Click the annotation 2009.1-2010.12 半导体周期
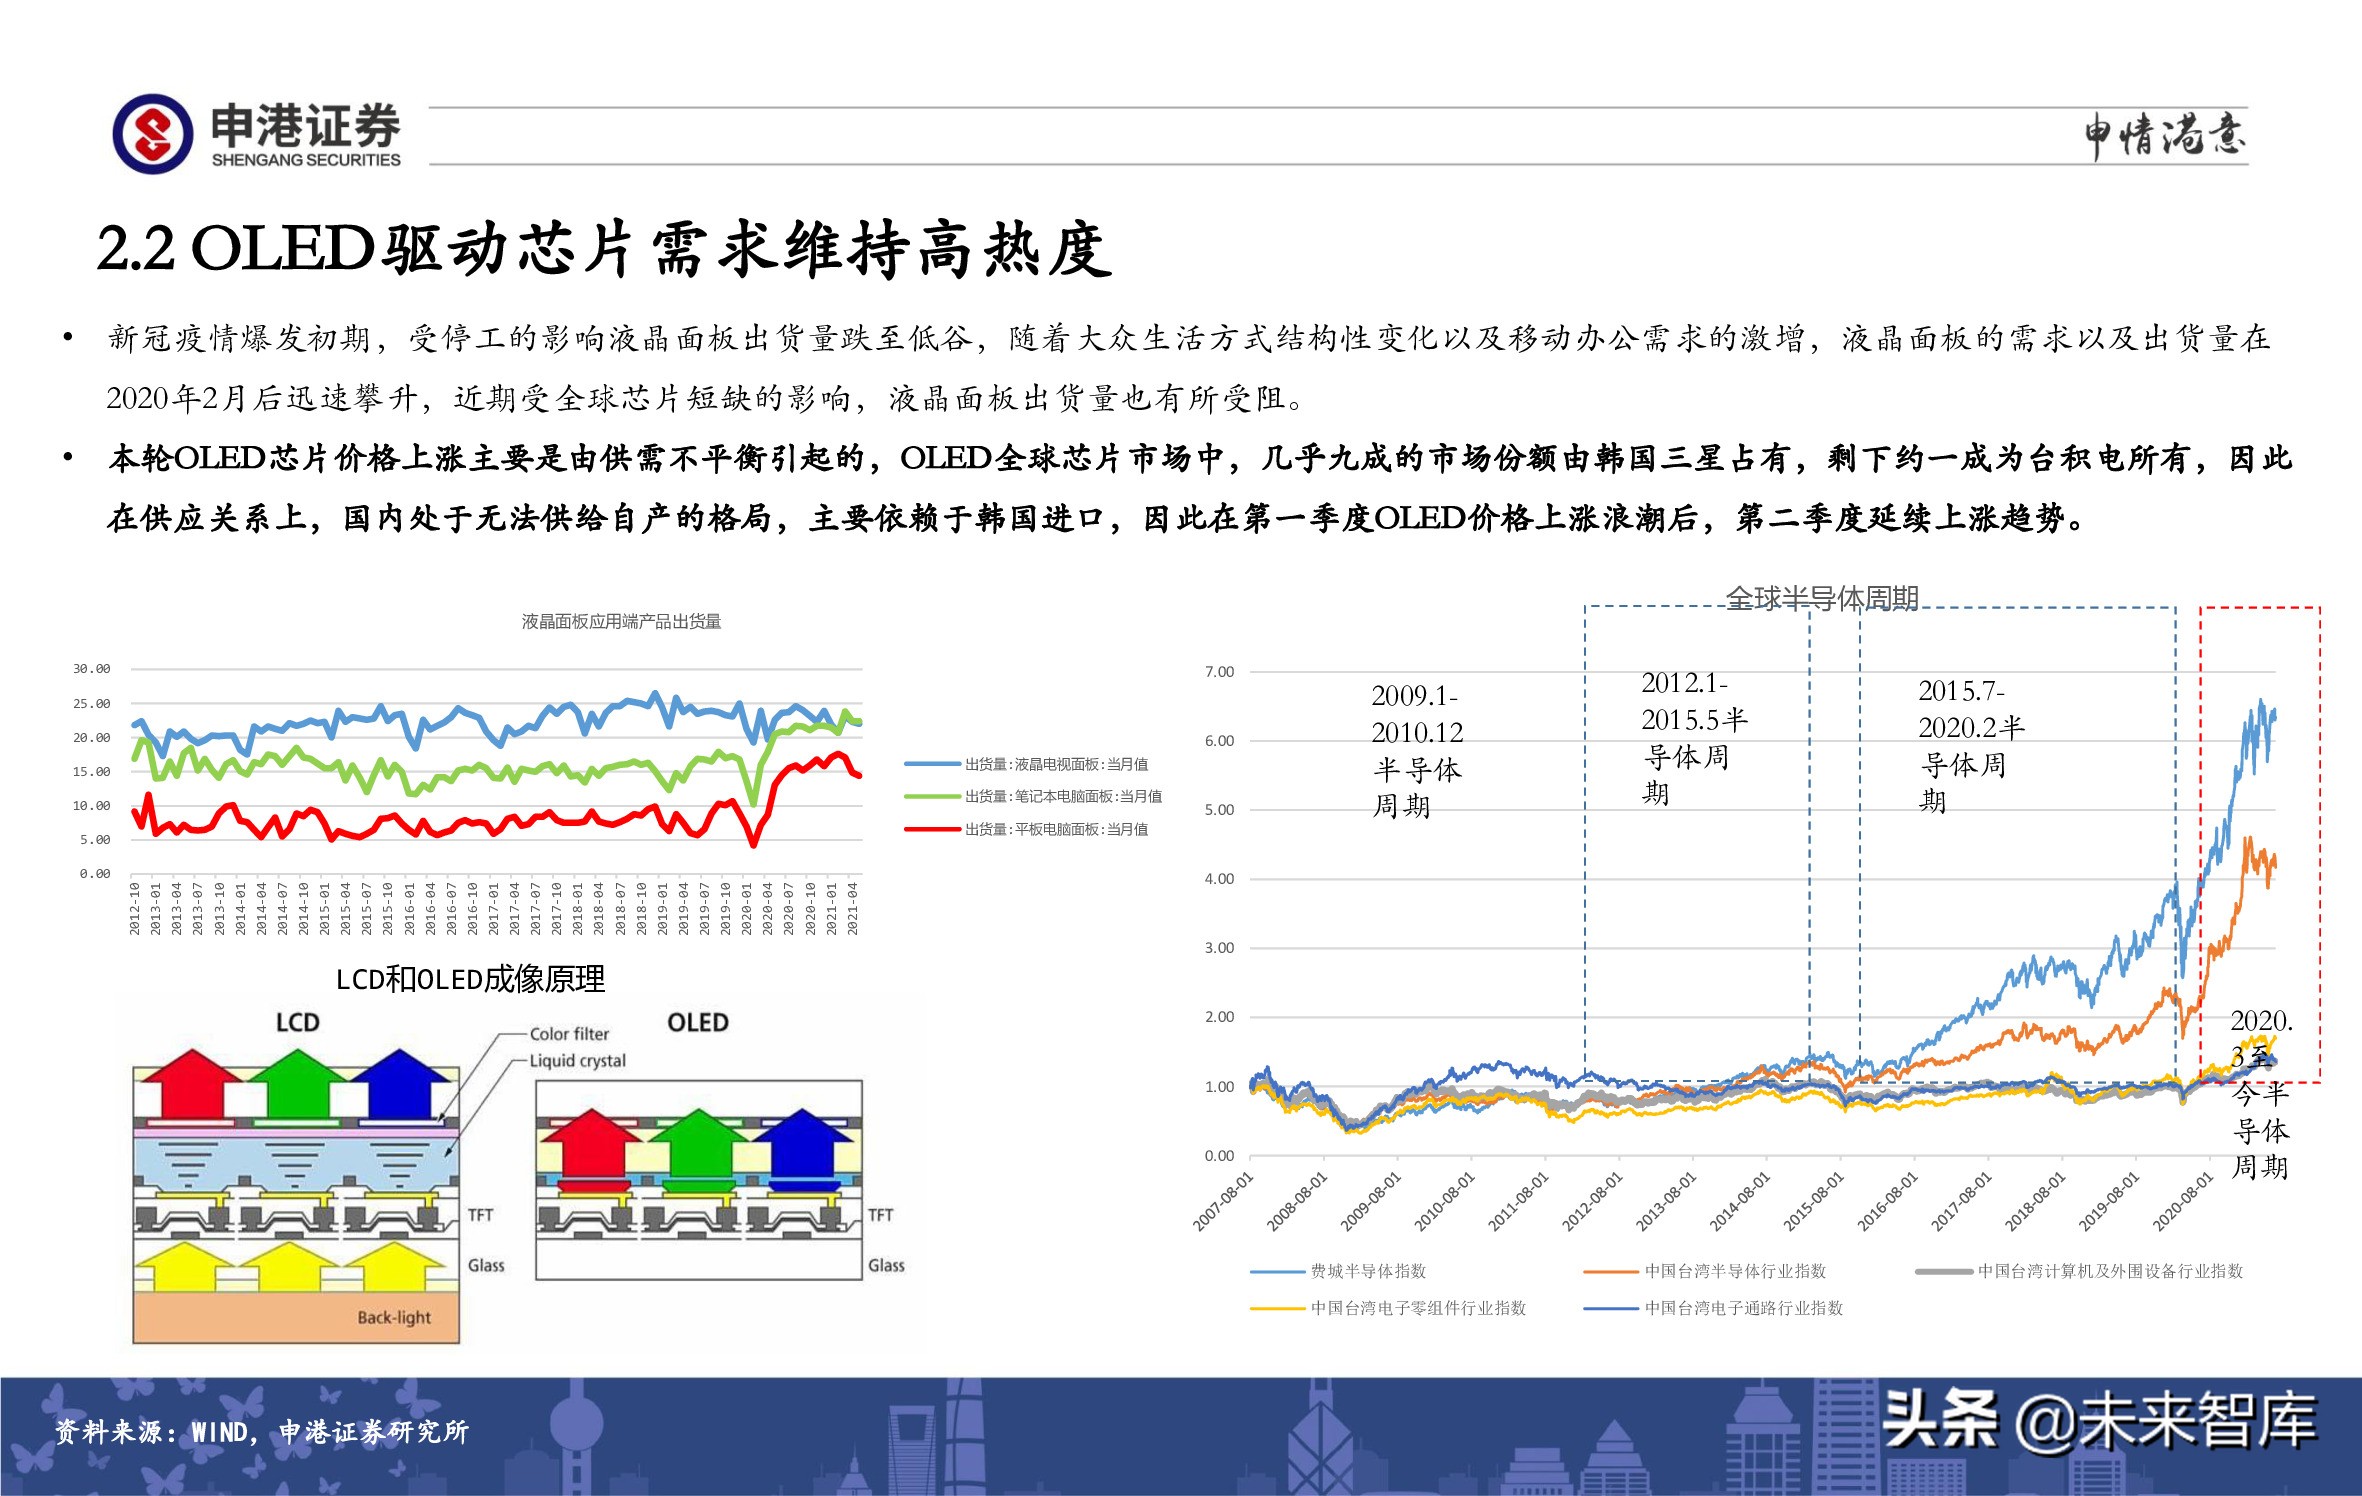This screenshot has height=1496, width=2362. coord(1416,750)
